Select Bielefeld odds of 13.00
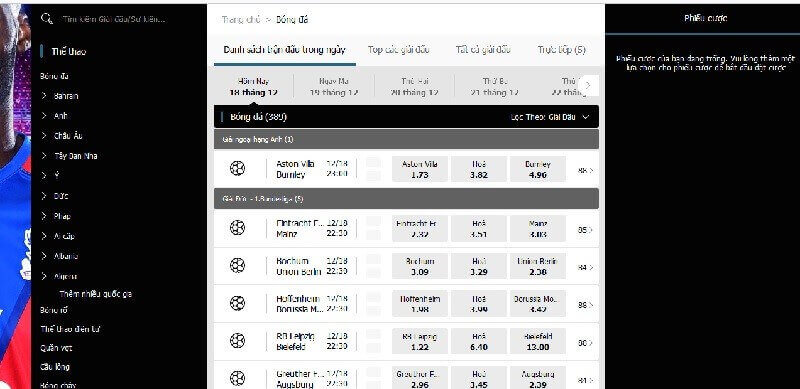 click(538, 342)
